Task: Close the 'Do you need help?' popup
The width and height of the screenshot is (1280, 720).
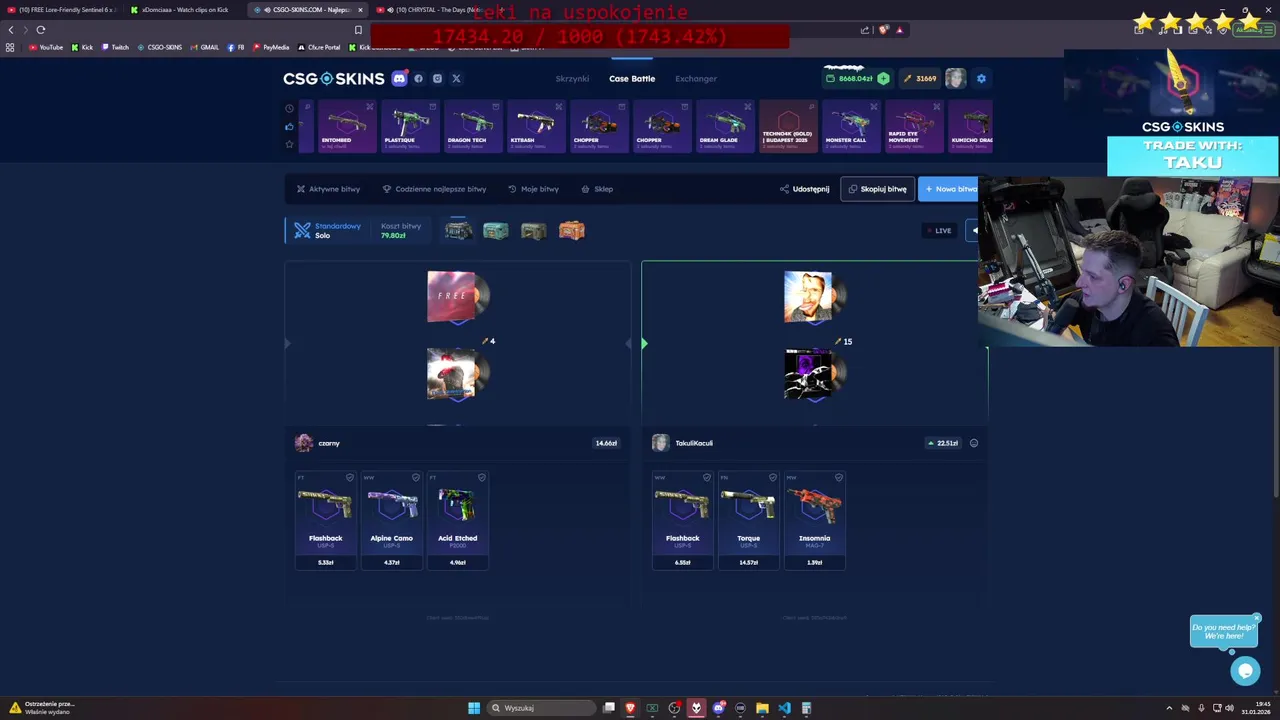Action: 1257,618
